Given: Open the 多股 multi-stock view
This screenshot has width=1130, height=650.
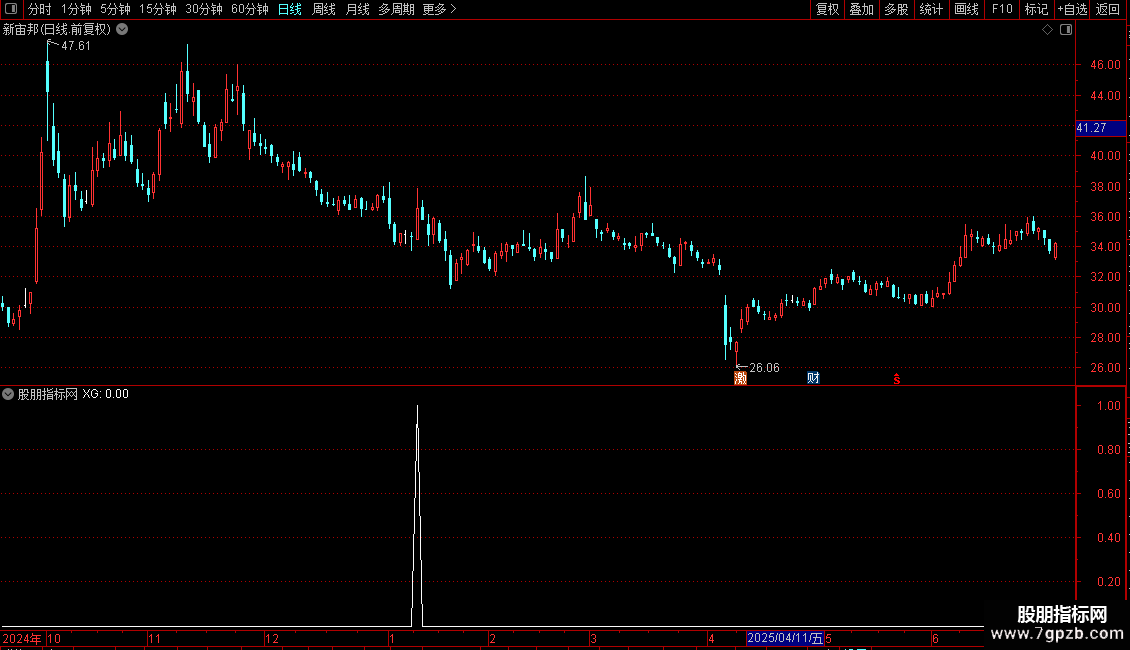Looking at the screenshot, I should pos(896,9).
